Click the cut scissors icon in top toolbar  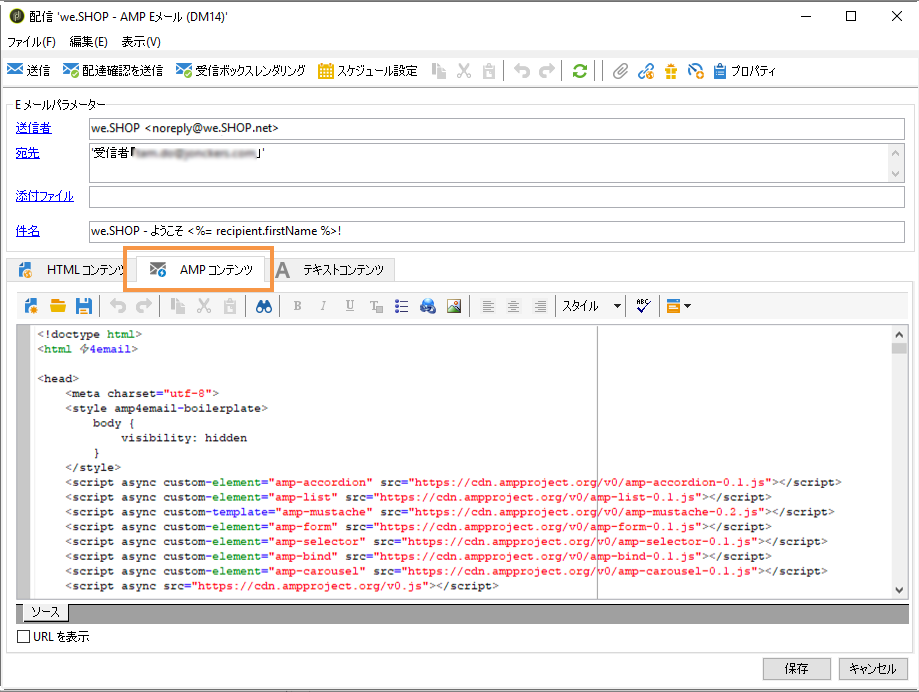coord(464,71)
